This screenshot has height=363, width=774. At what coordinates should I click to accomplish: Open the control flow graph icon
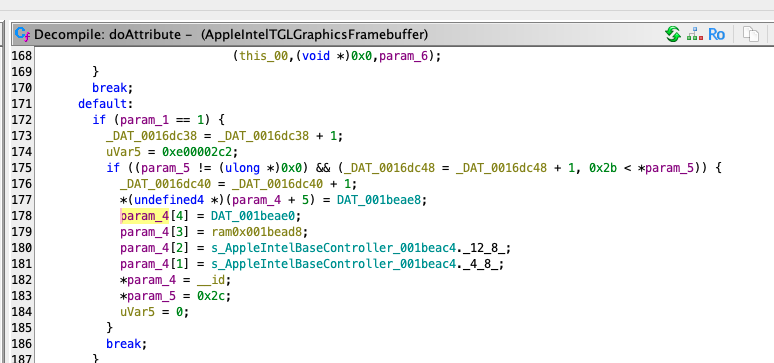pyautogui.click(x=695, y=34)
